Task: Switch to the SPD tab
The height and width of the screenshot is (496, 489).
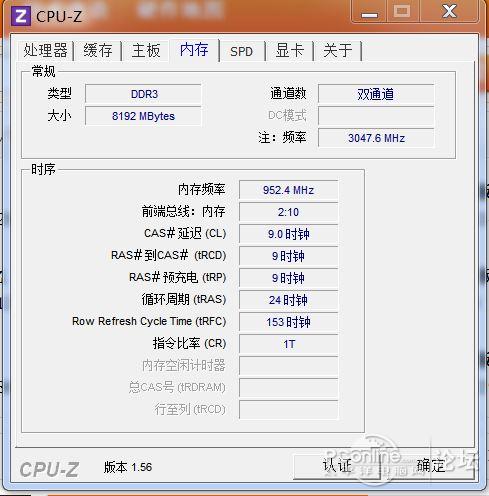Action: click(242, 51)
